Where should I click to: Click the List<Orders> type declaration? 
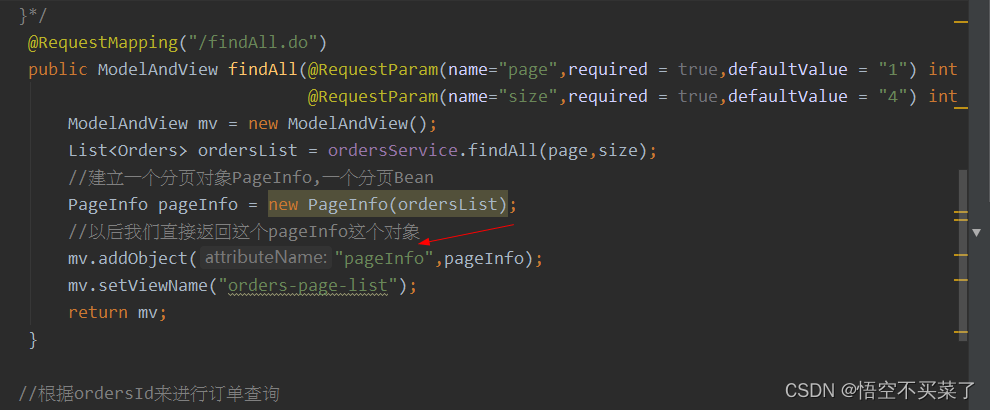coord(128,151)
